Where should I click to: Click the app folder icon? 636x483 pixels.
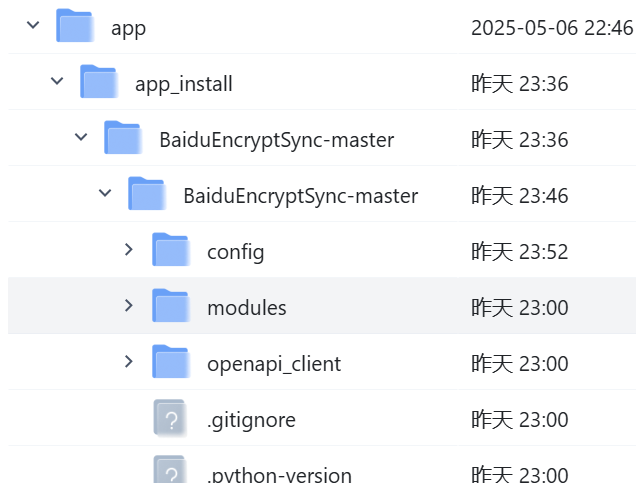pyautogui.click(x=74, y=27)
